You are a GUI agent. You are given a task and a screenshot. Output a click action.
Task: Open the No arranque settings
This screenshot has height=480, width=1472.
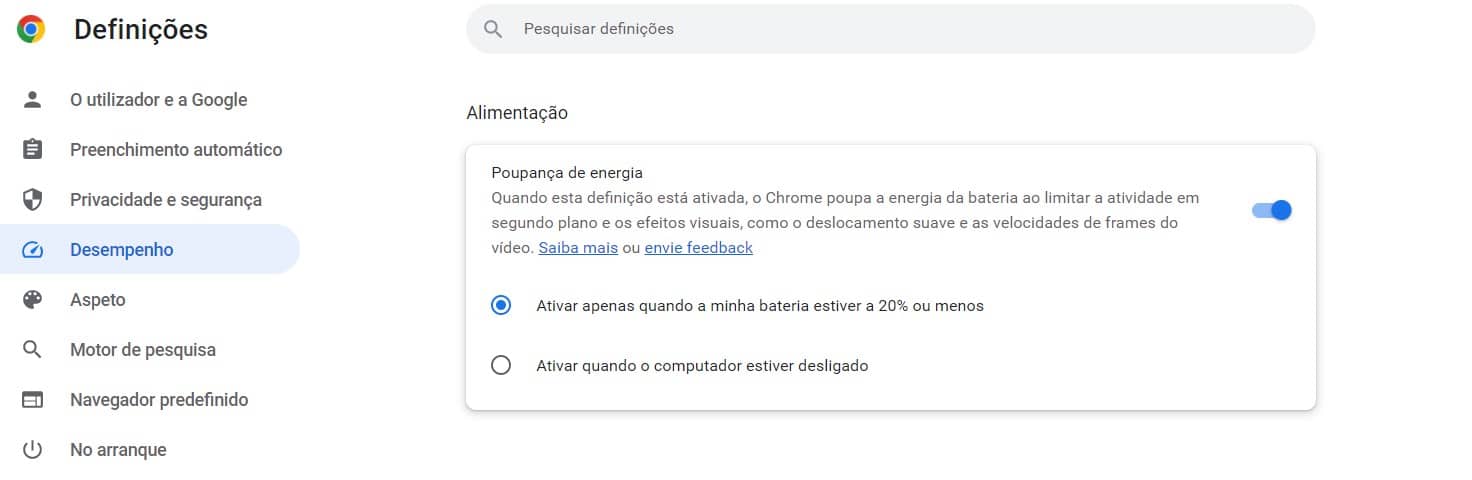(118, 450)
